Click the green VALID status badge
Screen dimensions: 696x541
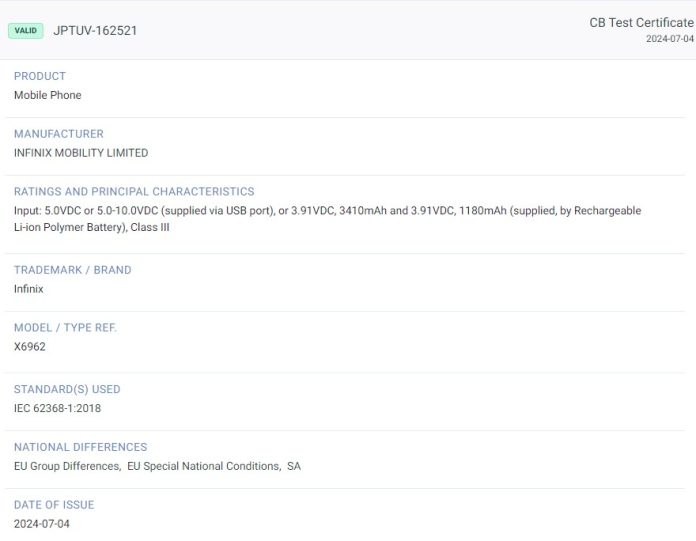(x=26, y=31)
